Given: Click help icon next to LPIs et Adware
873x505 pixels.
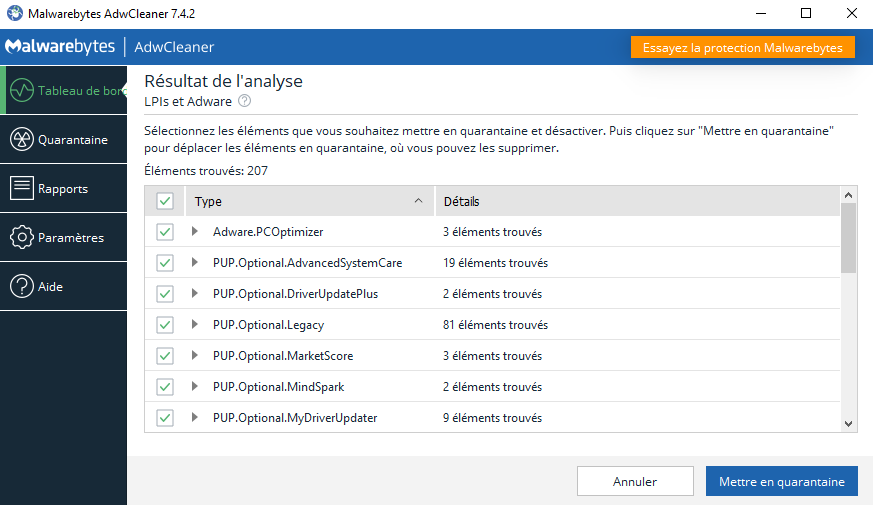Looking at the screenshot, I should pos(244,101).
